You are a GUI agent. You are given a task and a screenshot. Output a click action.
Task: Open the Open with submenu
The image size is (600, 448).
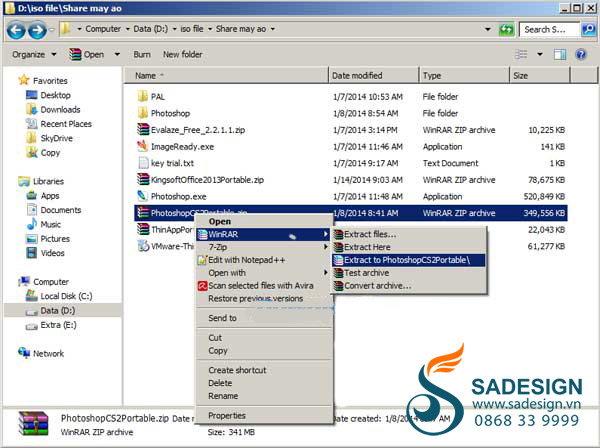click(x=263, y=272)
